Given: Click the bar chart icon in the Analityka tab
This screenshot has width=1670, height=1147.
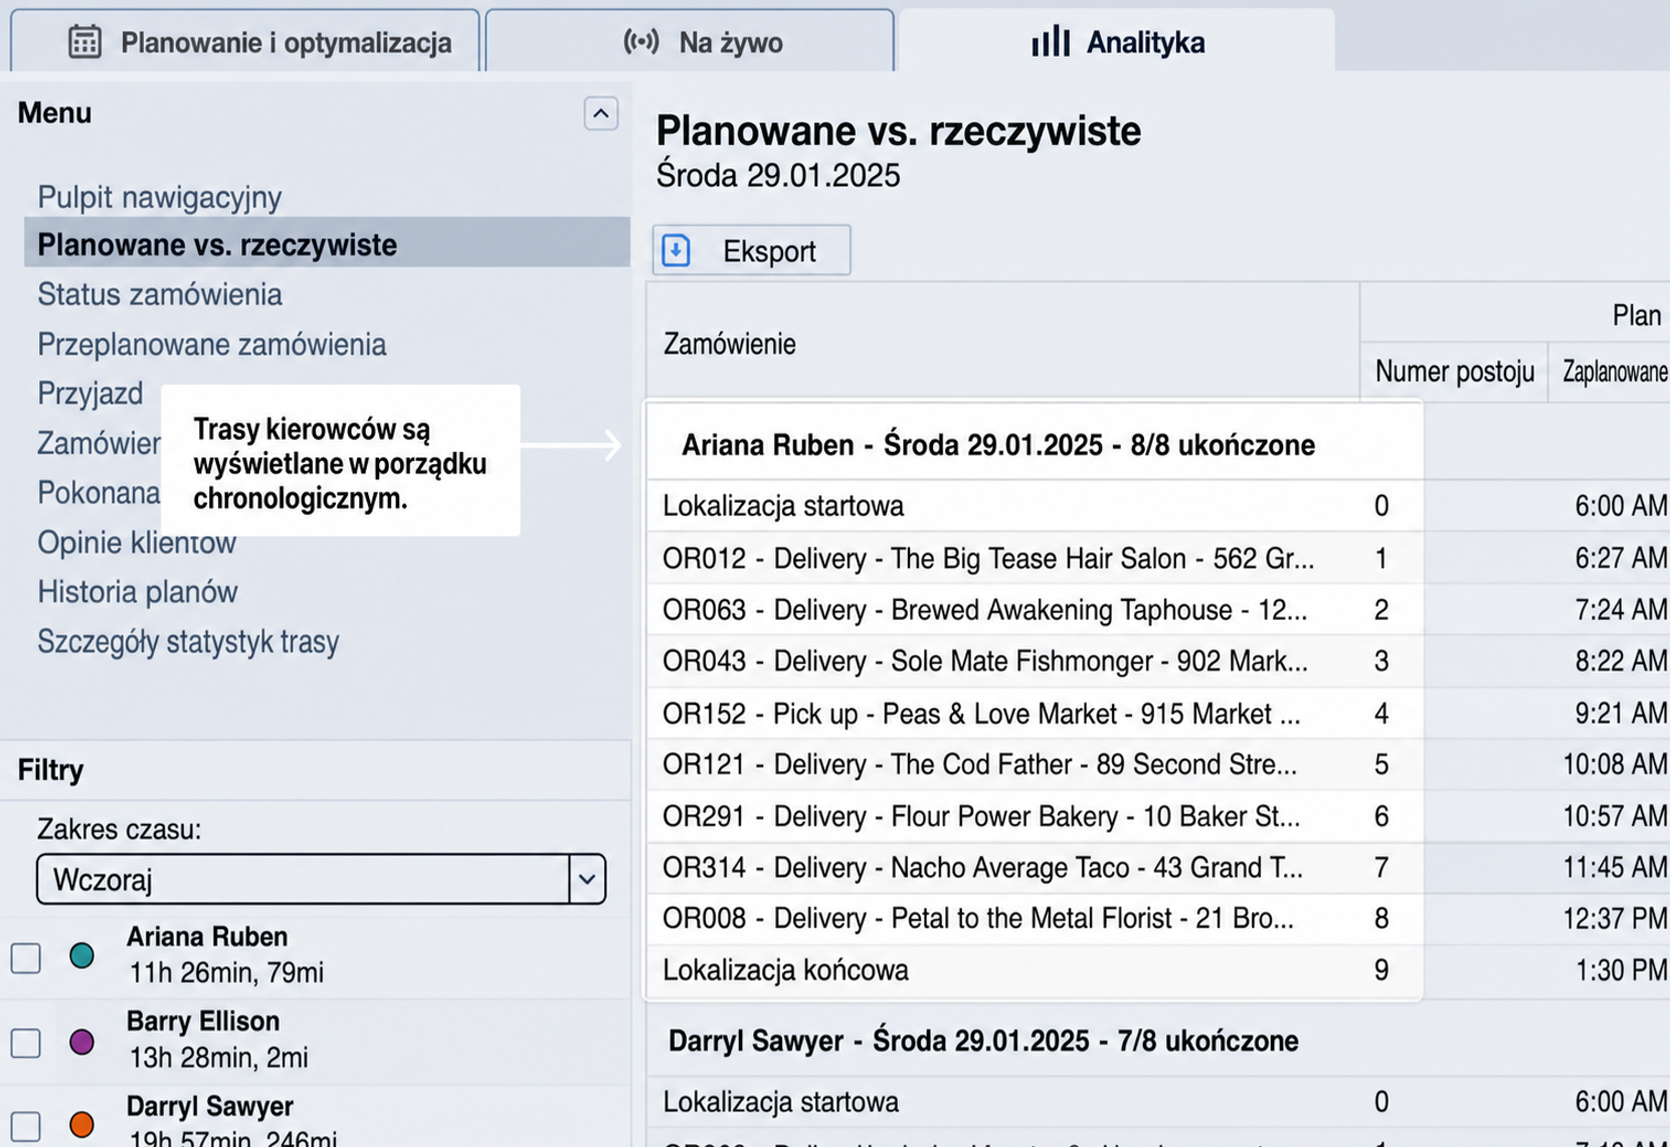Looking at the screenshot, I should click(x=1051, y=42).
